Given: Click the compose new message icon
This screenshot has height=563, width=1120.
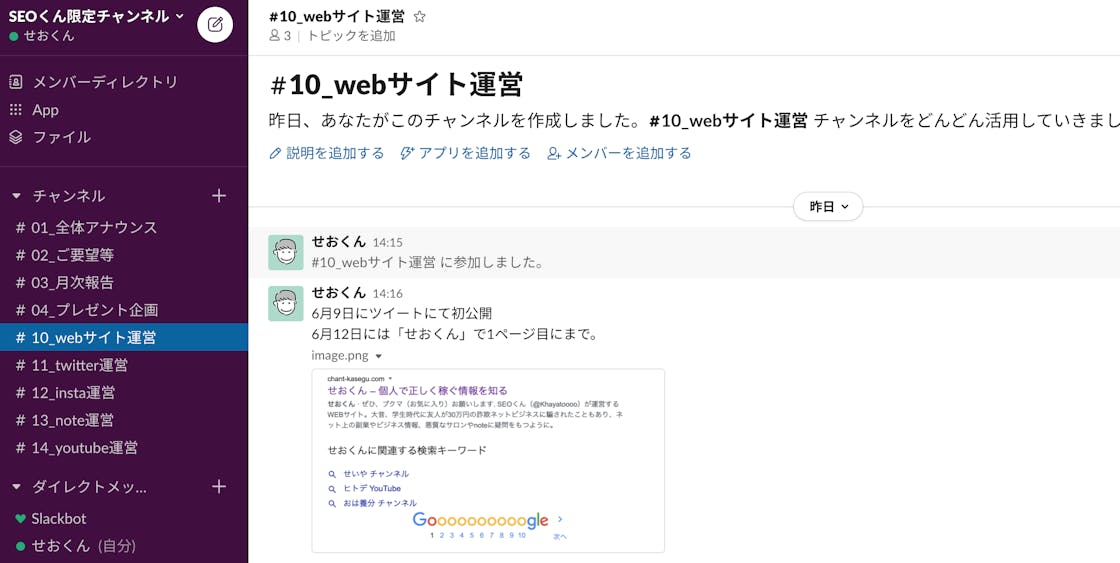Looking at the screenshot, I should [x=215, y=24].
